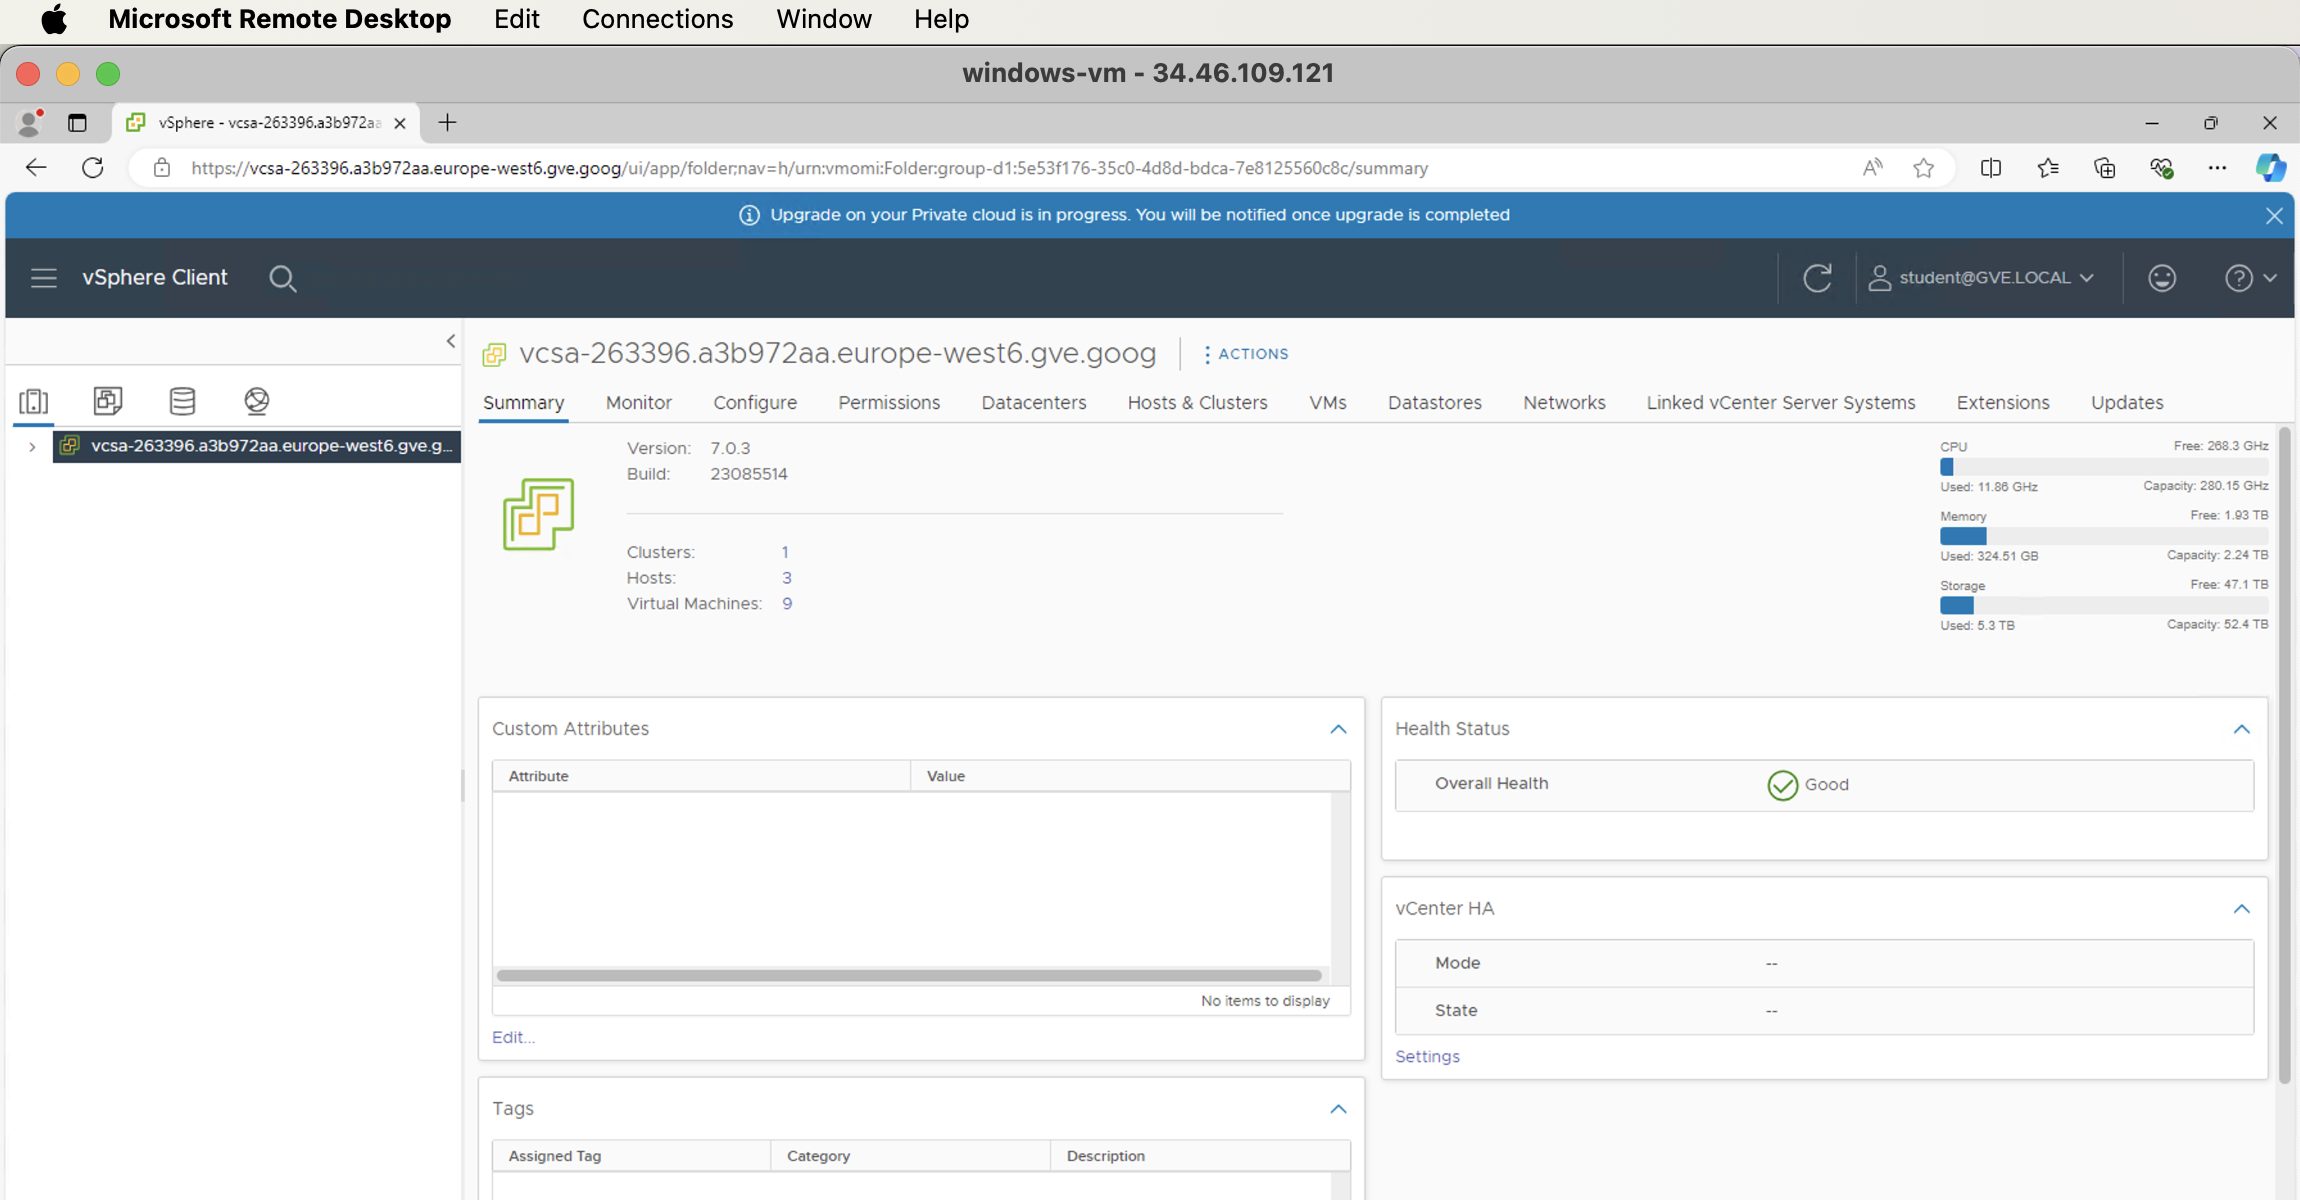This screenshot has width=2300, height=1200.
Task: Switch to the VMs tab
Action: [x=1327, y=403]
